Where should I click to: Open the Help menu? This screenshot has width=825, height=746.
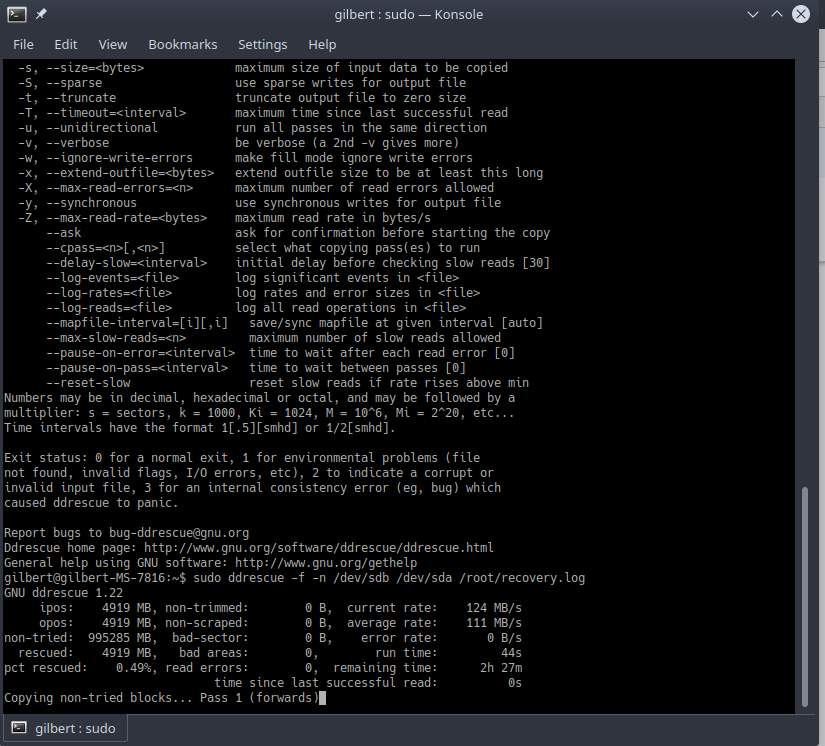tap(322, 45)
